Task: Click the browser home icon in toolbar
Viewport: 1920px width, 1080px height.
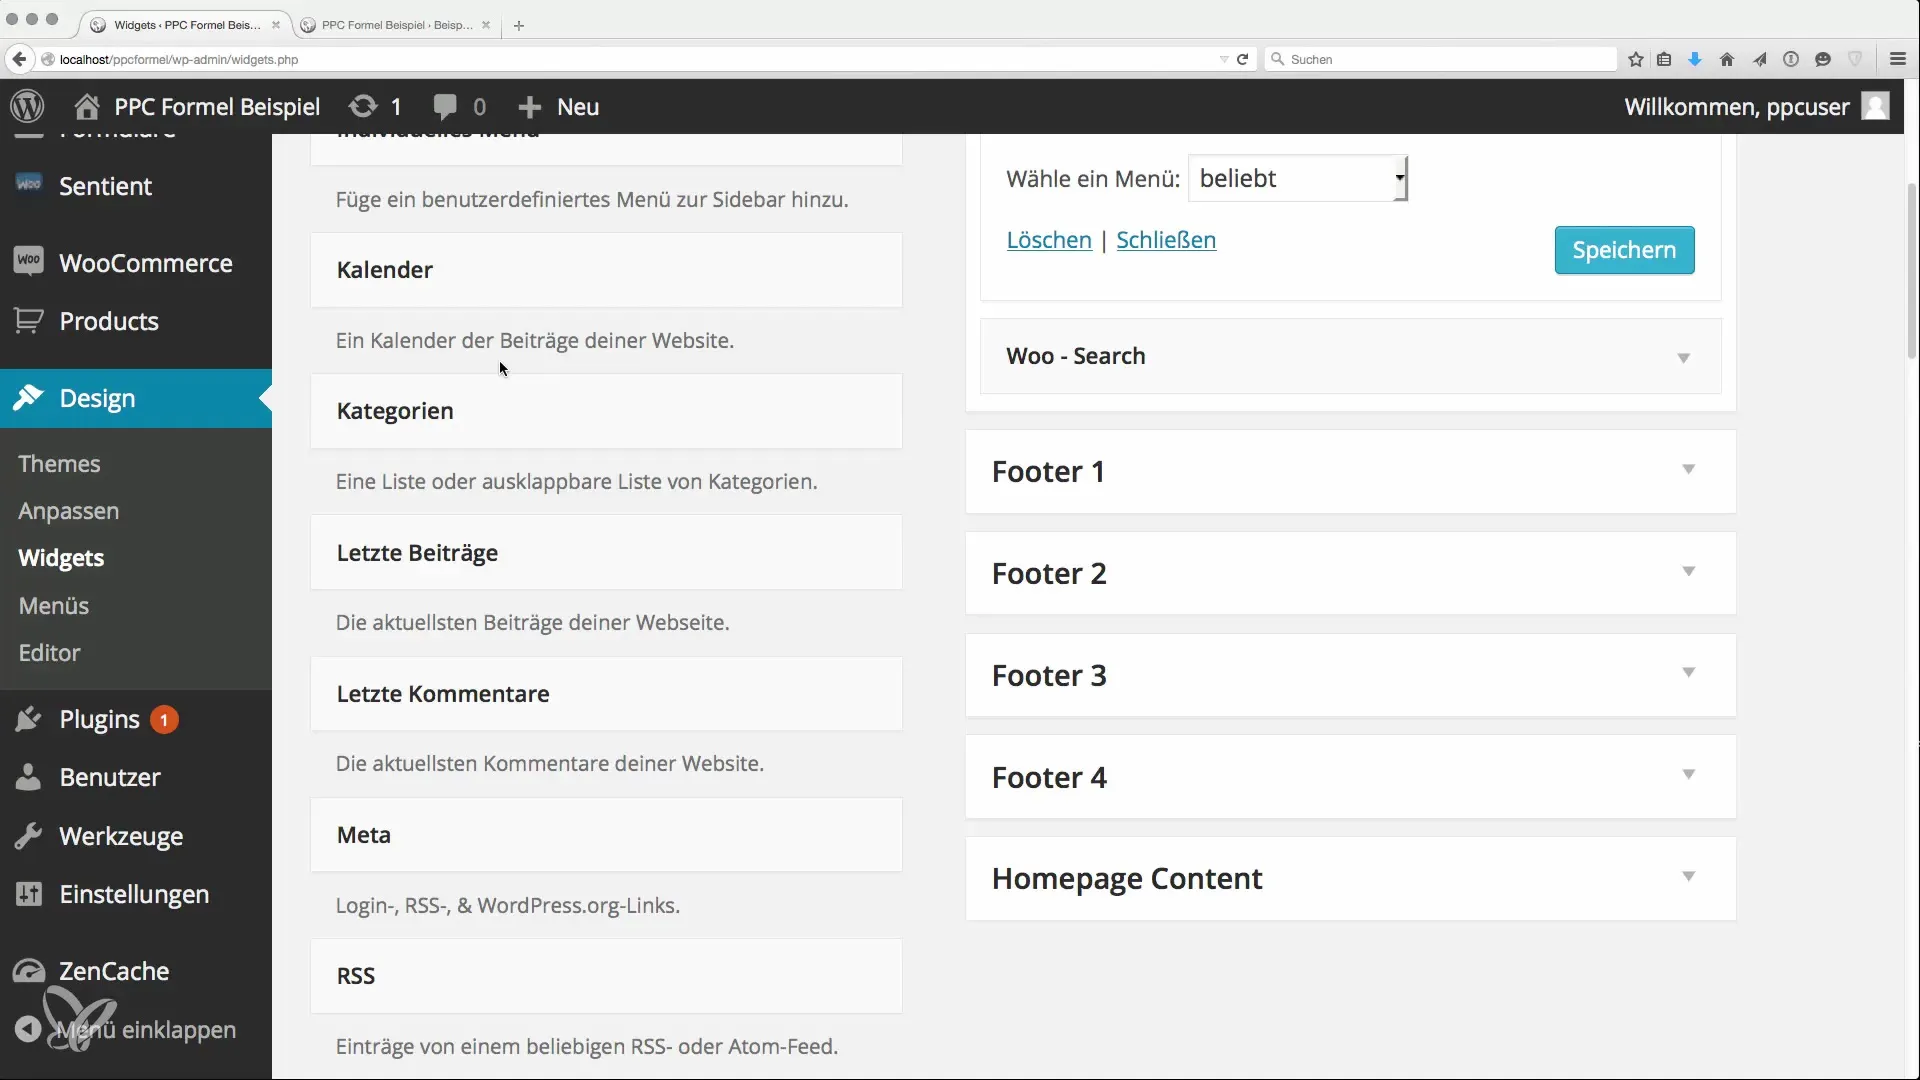Action: point(1727,59)
